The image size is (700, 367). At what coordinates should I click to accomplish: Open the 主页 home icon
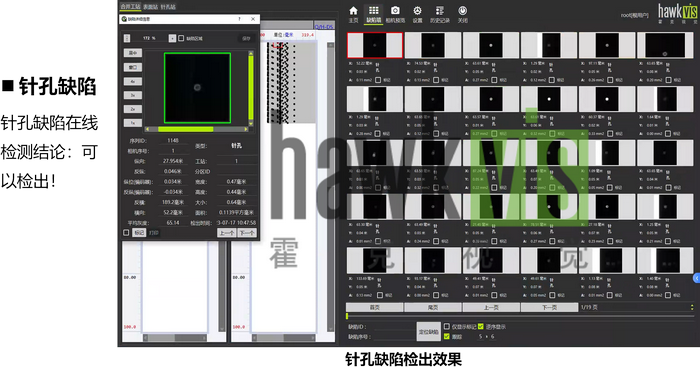click(353, 13)
